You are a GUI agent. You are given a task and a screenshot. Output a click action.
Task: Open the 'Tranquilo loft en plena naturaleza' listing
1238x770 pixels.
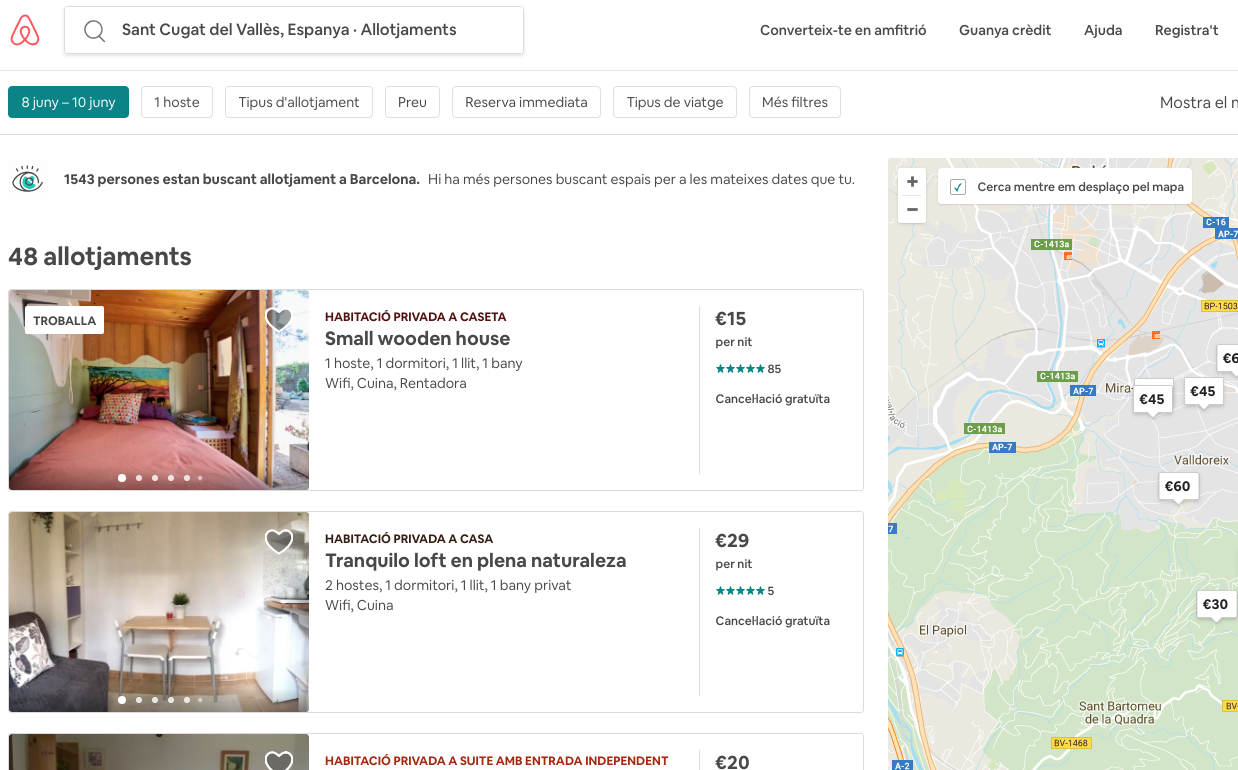click(475, 560)
